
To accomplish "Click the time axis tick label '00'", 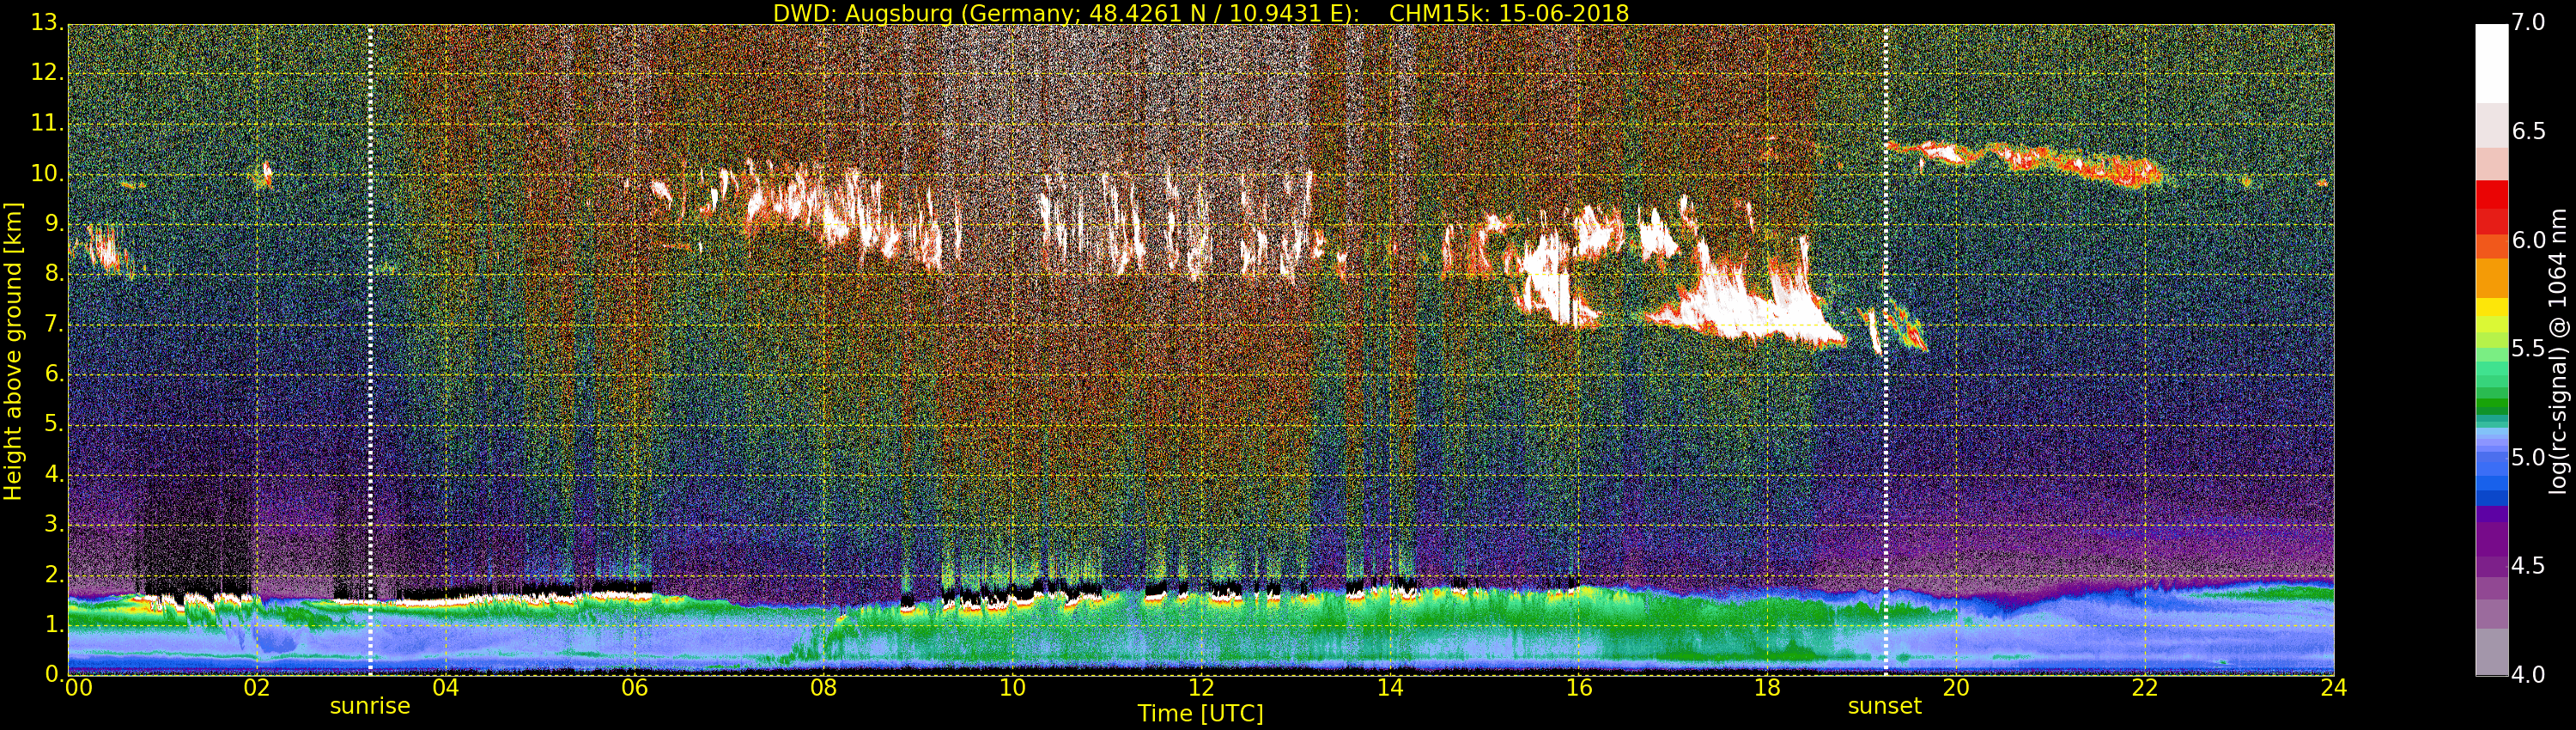I will tap(78, 688).
